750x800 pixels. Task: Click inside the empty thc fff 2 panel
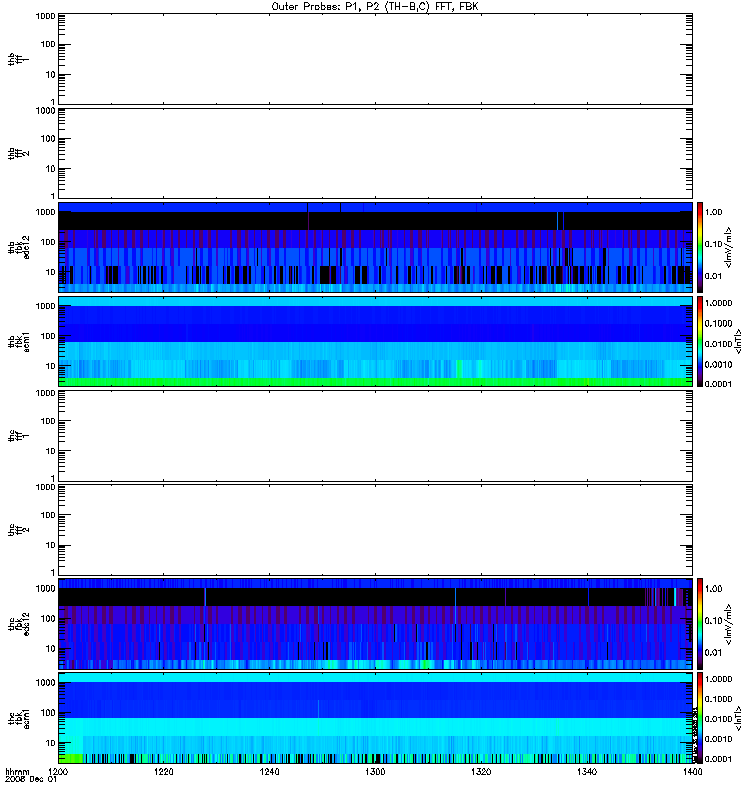pos(375,530)
